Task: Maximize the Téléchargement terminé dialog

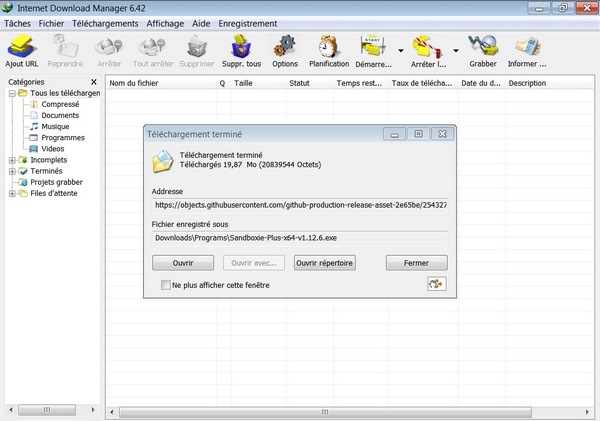Action: pos(418,134)
